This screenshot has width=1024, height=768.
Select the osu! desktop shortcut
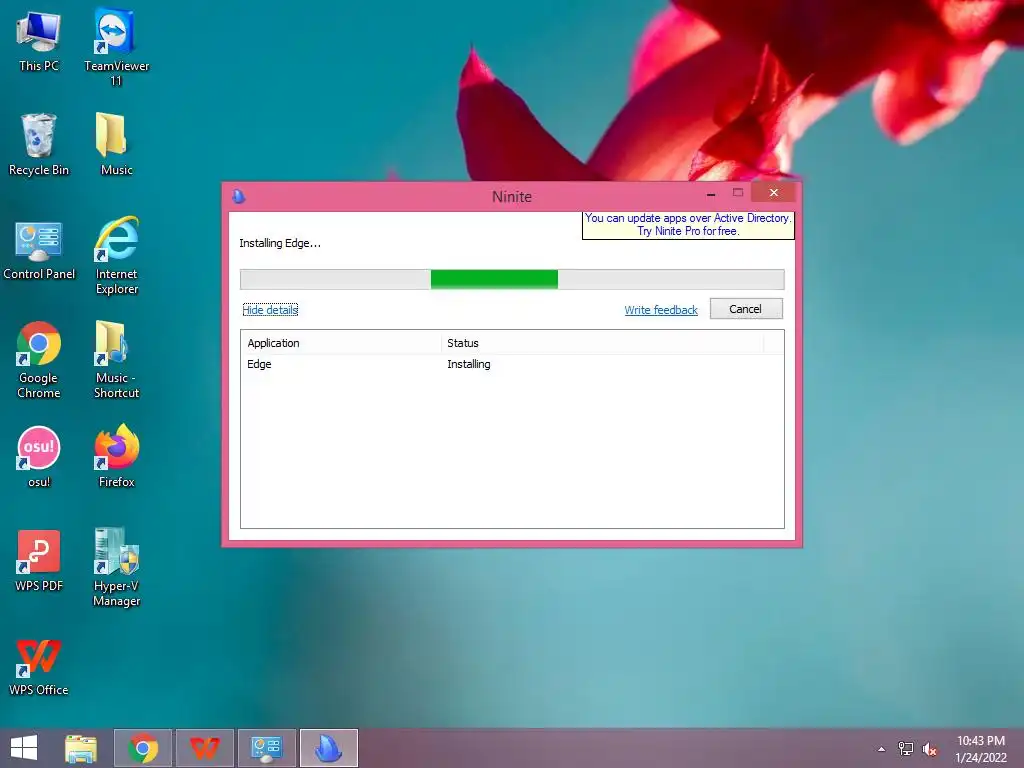coord(39,456)
